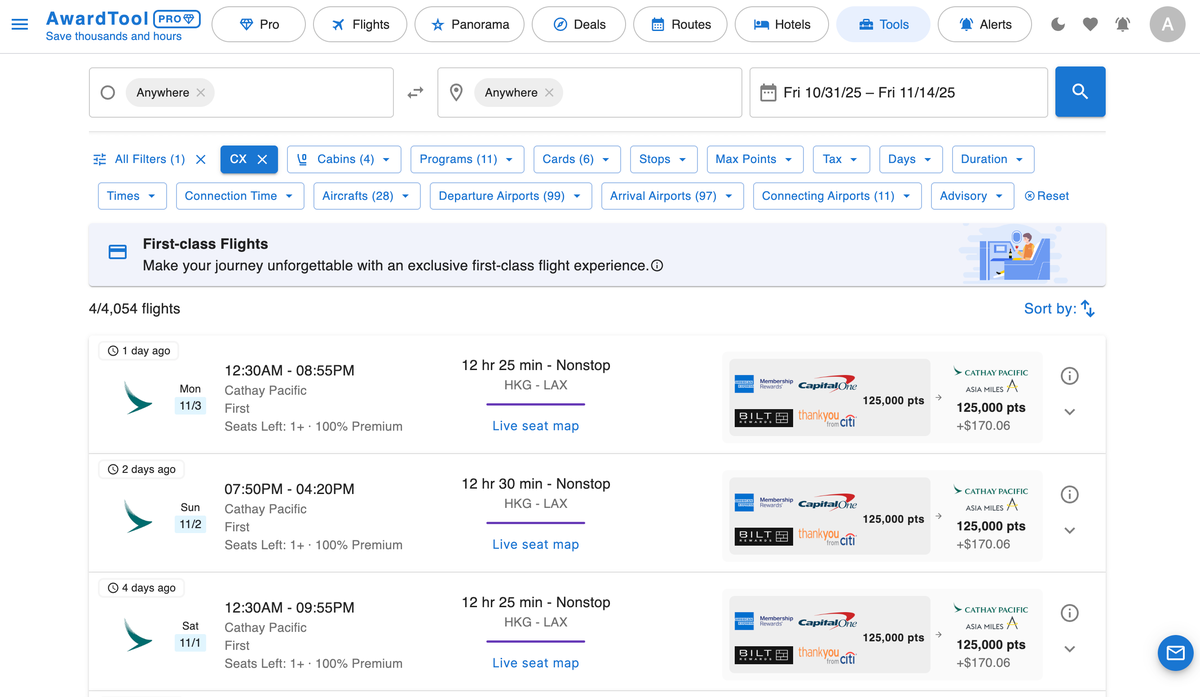The width and height of the screenshot is (1200, 697).
Task: Open favorites with the heart icon
Action: pyautogui.click(x=1090, y=24)
